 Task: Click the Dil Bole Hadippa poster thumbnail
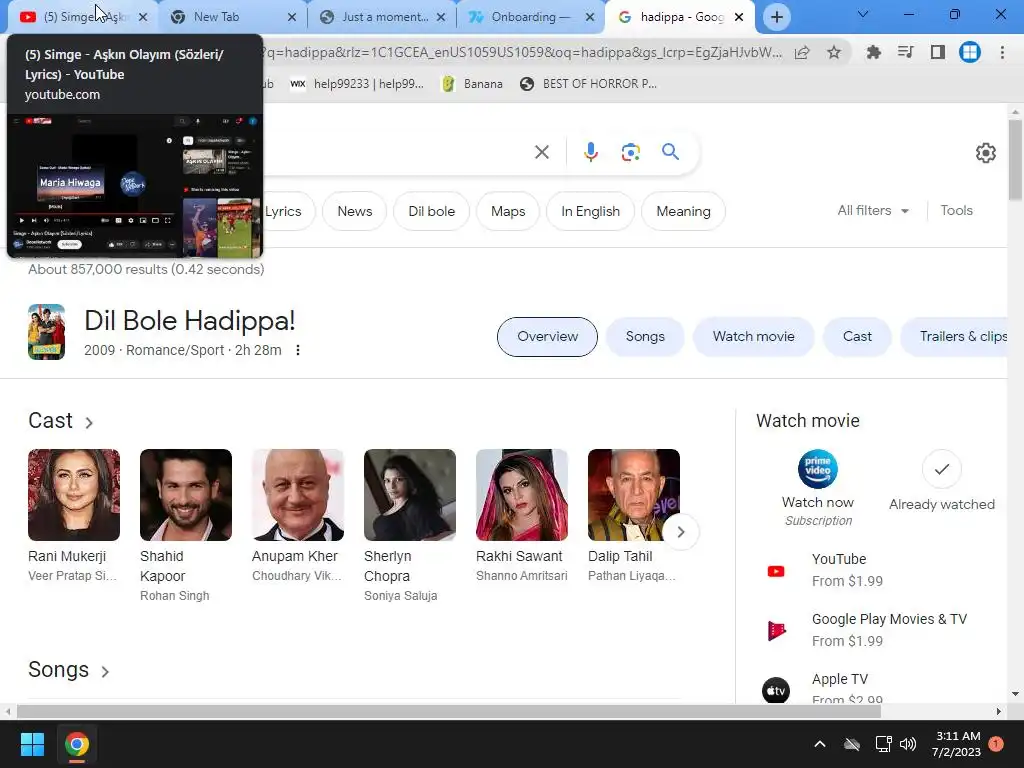coord(46,332)
